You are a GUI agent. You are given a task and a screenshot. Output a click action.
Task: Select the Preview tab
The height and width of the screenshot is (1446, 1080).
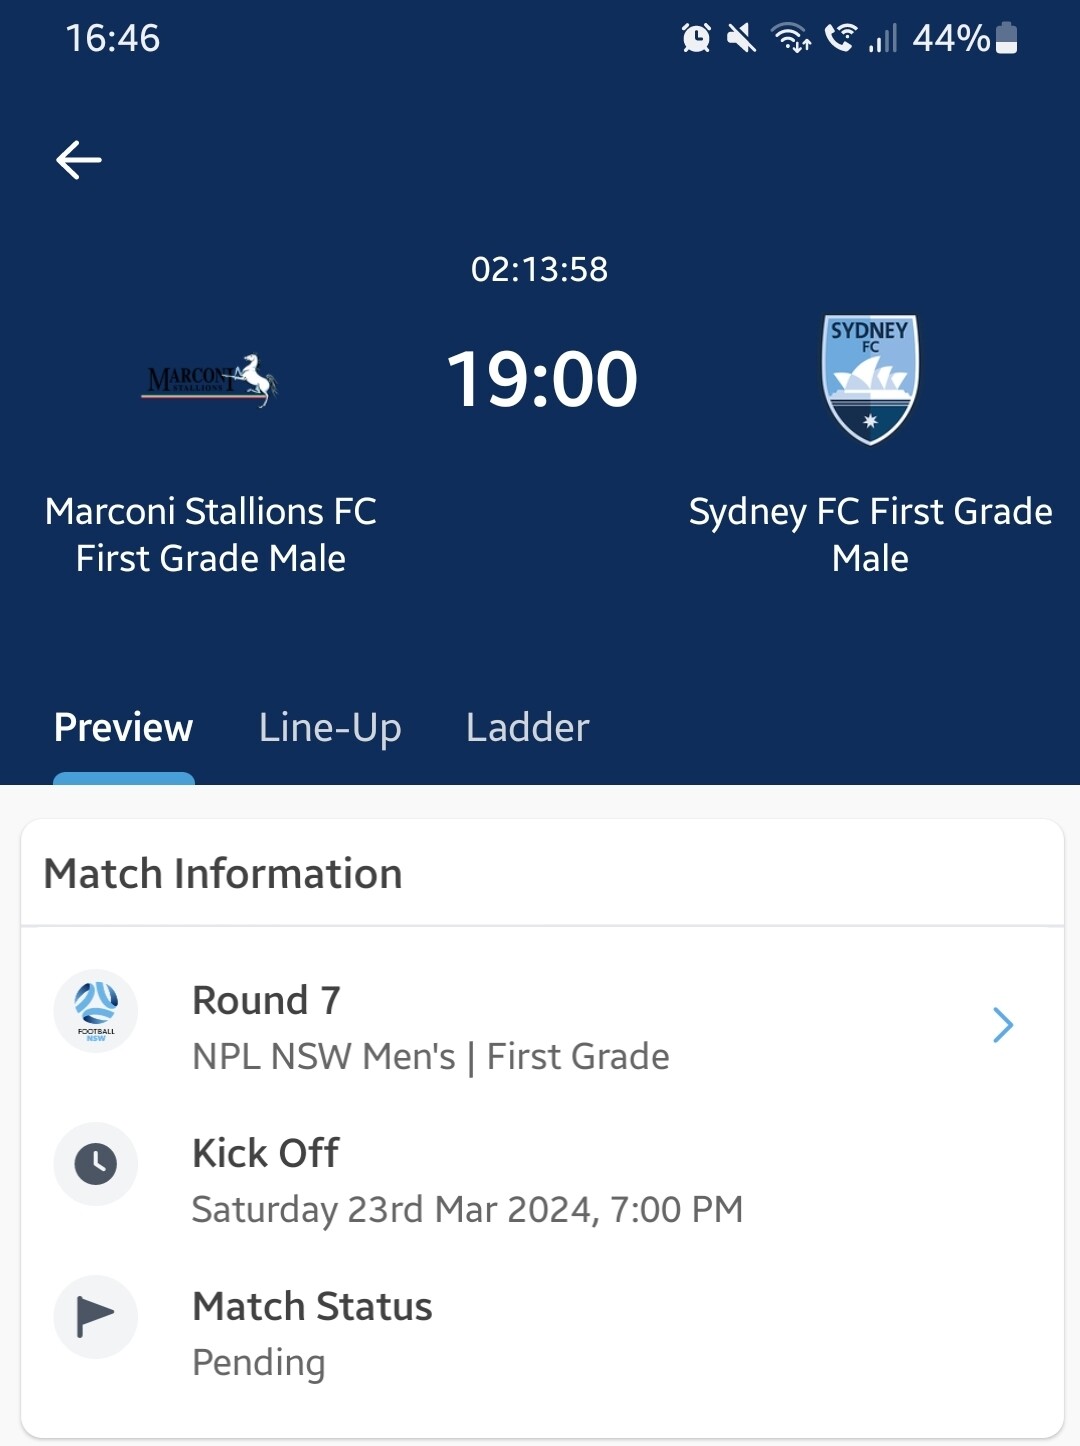(123, 728)
